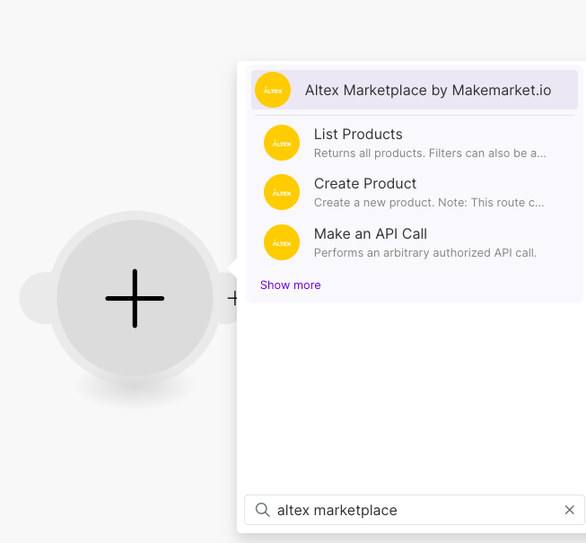586x543 pixels.
Task: Clear the search field with the X
Action: click(x=570, y=510)
